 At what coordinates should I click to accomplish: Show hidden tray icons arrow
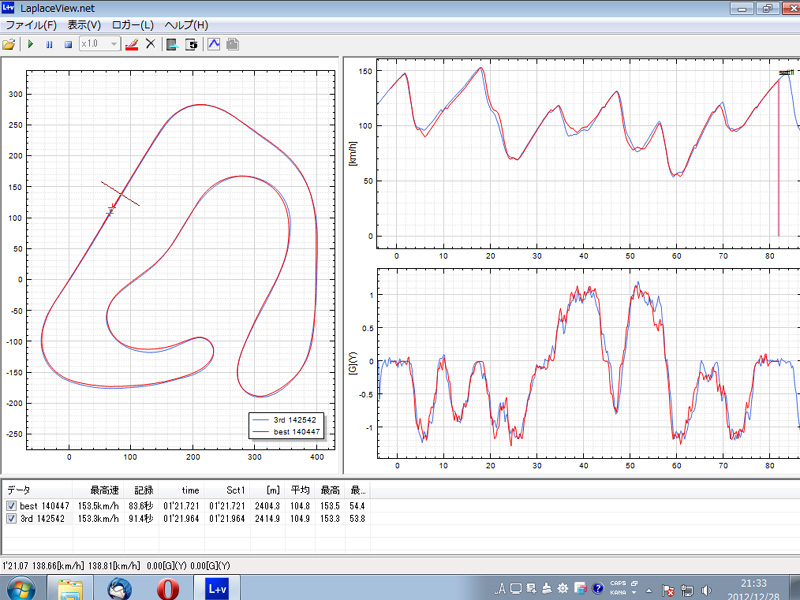pyautogui.click(x=649, y=590)
